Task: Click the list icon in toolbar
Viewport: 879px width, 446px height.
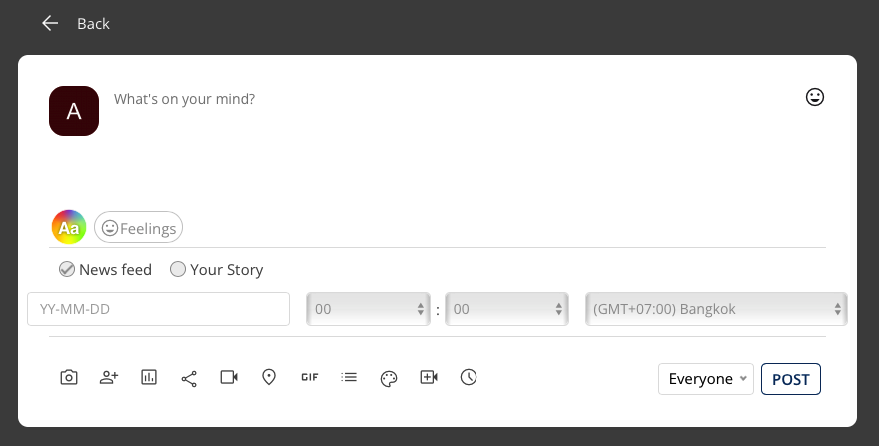Action: (349, 377)
